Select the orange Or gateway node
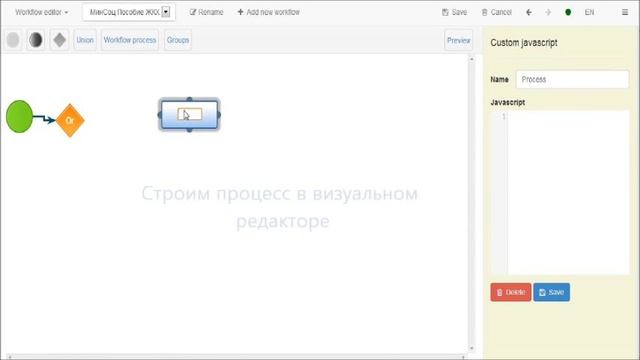This screenshot has height=360, width=640. coord(70,120)
